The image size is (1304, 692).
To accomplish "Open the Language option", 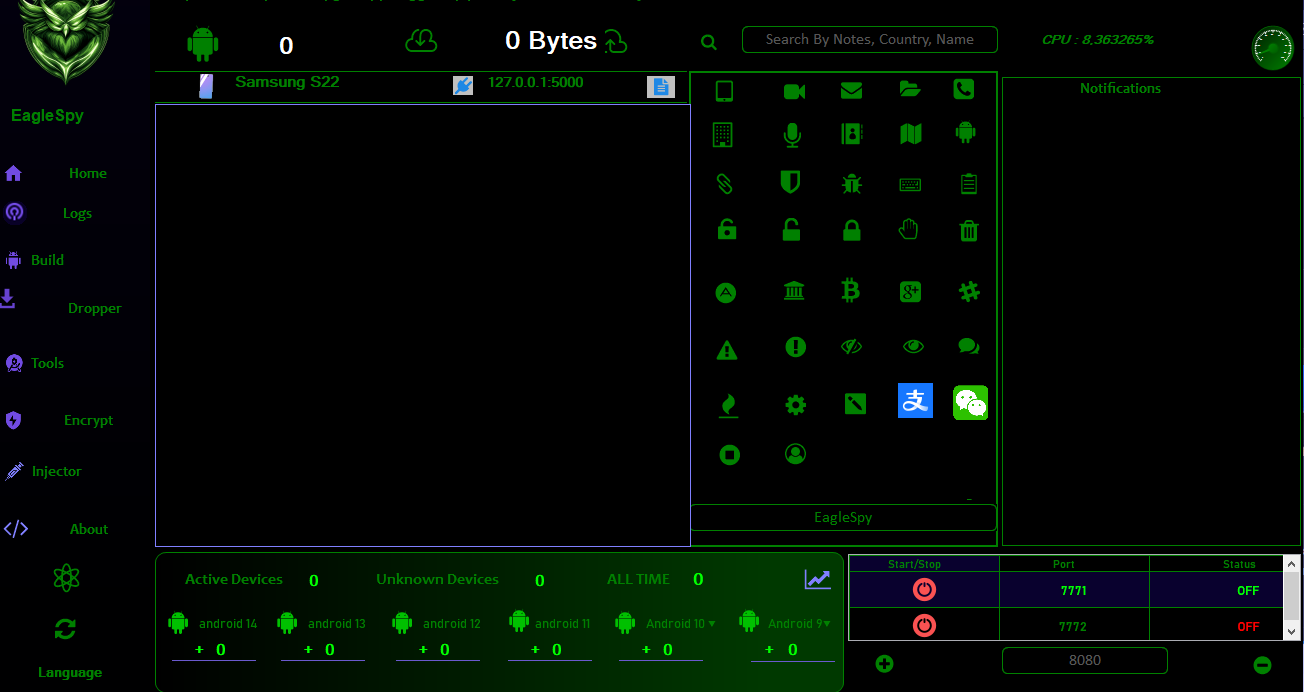I will click(70, 672).
